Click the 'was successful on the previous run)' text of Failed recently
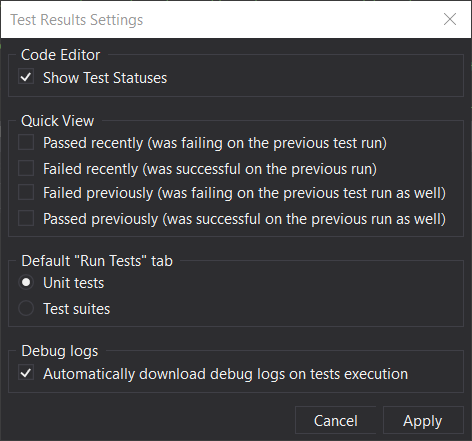This screenshot has width=472, height=441. [260, 169]
